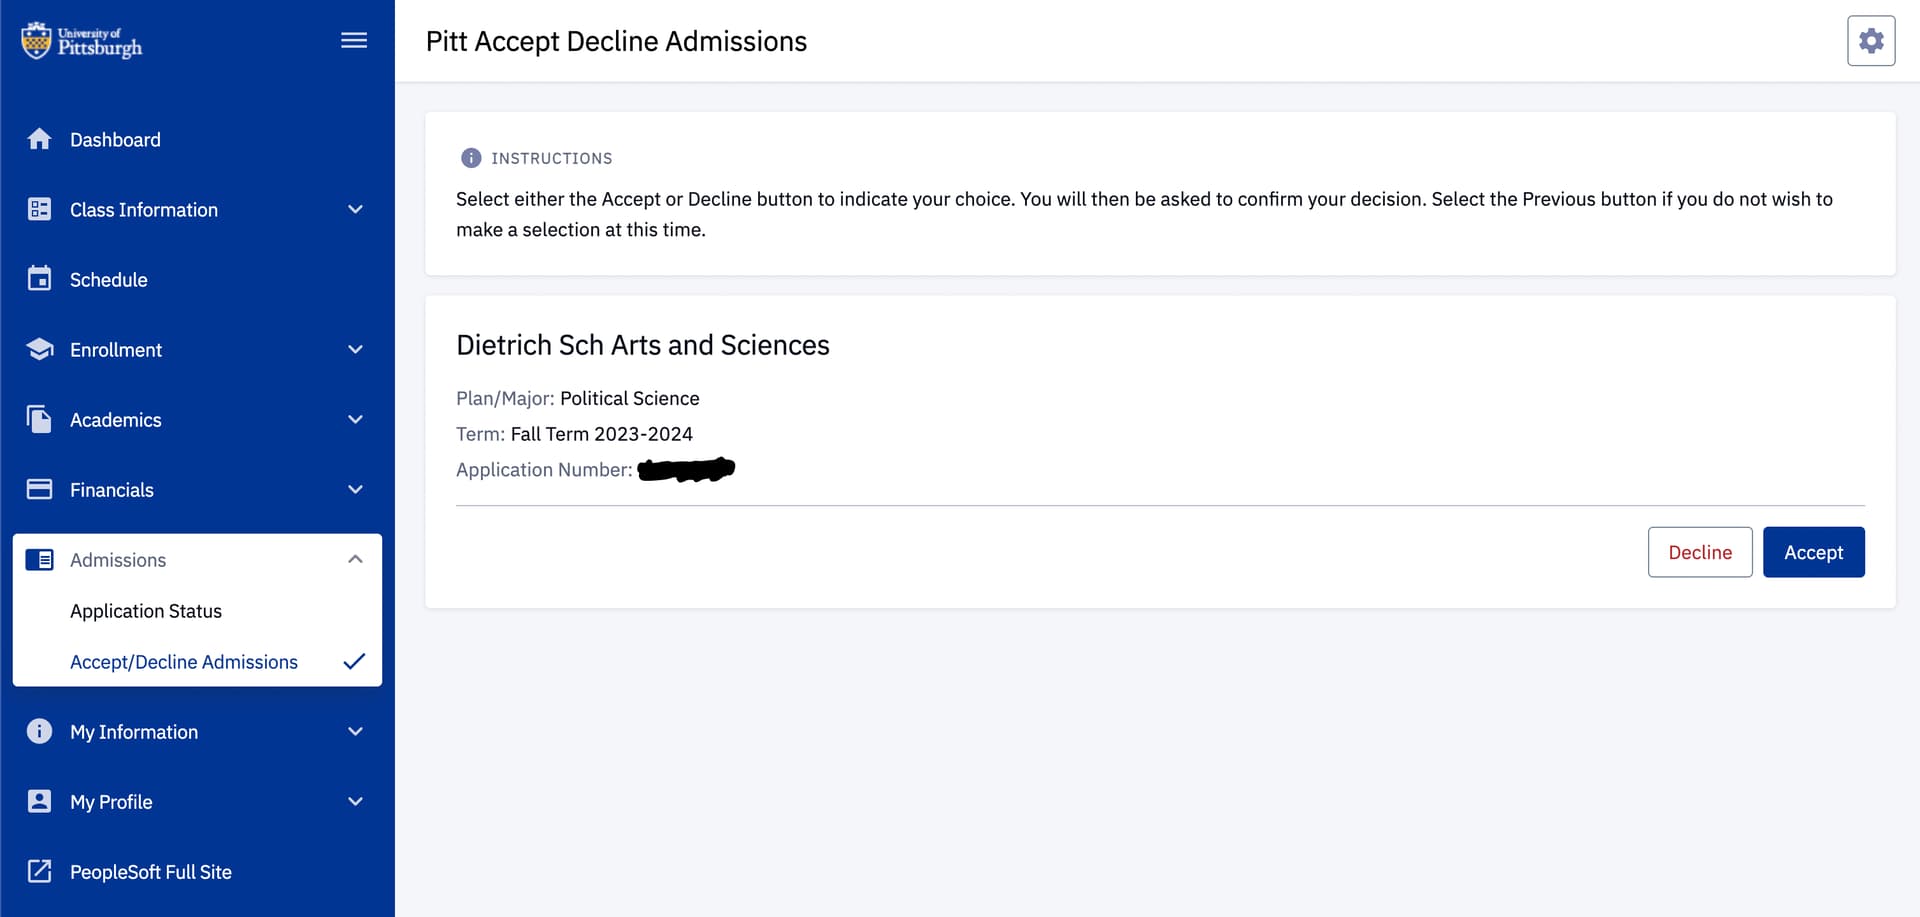This screenshot has width=1920, height=917.
Task: Click the Financials credit card icon
Action: (39, 489)
